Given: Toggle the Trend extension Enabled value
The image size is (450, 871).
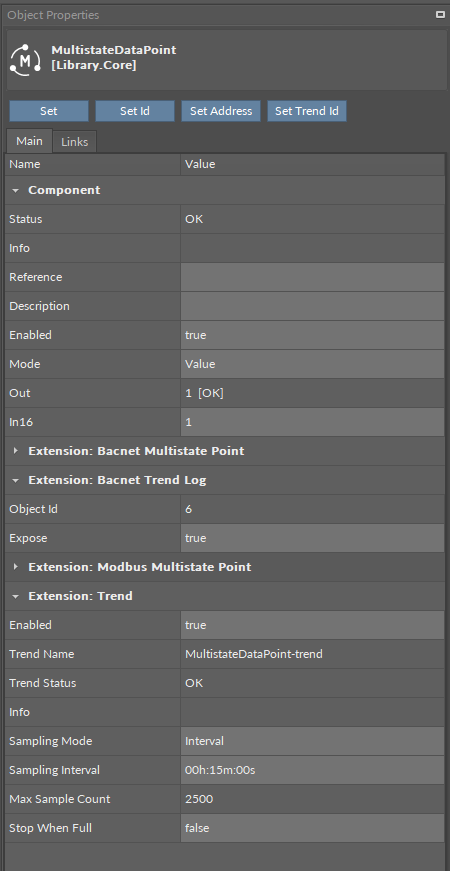Looking at the screenshot, I should [x=312, y=625].
